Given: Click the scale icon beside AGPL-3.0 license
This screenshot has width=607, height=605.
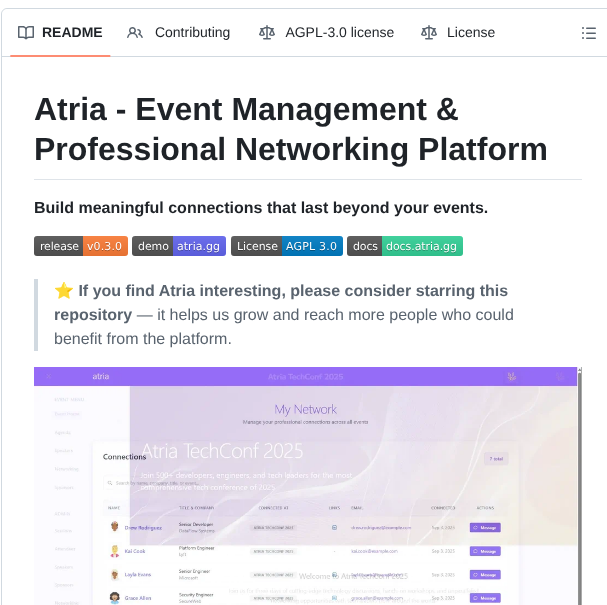Looking at the screenshot, I should tap(266, 33).
